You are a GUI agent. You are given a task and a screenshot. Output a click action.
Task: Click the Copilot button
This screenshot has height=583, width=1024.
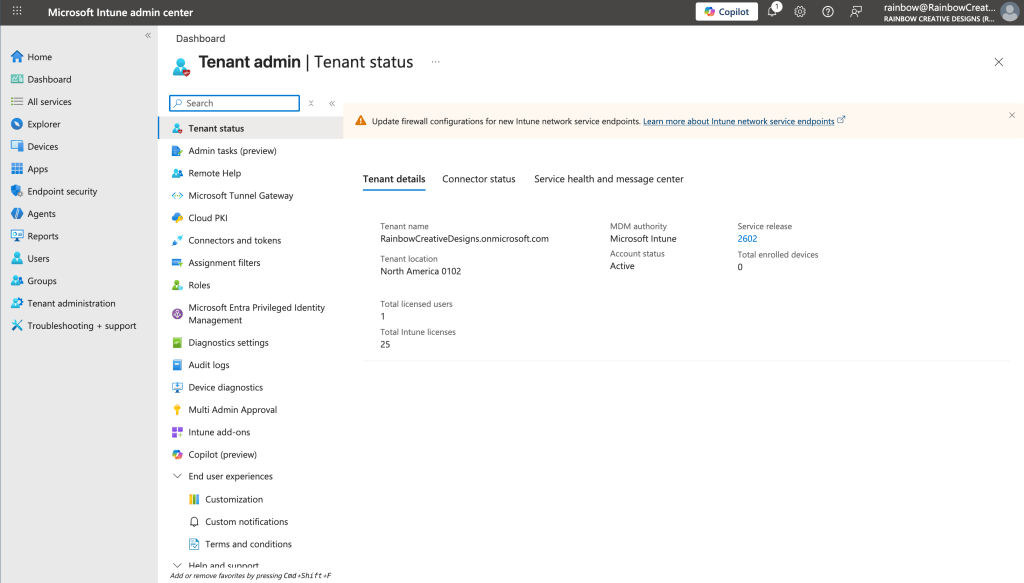pos(729,12)
